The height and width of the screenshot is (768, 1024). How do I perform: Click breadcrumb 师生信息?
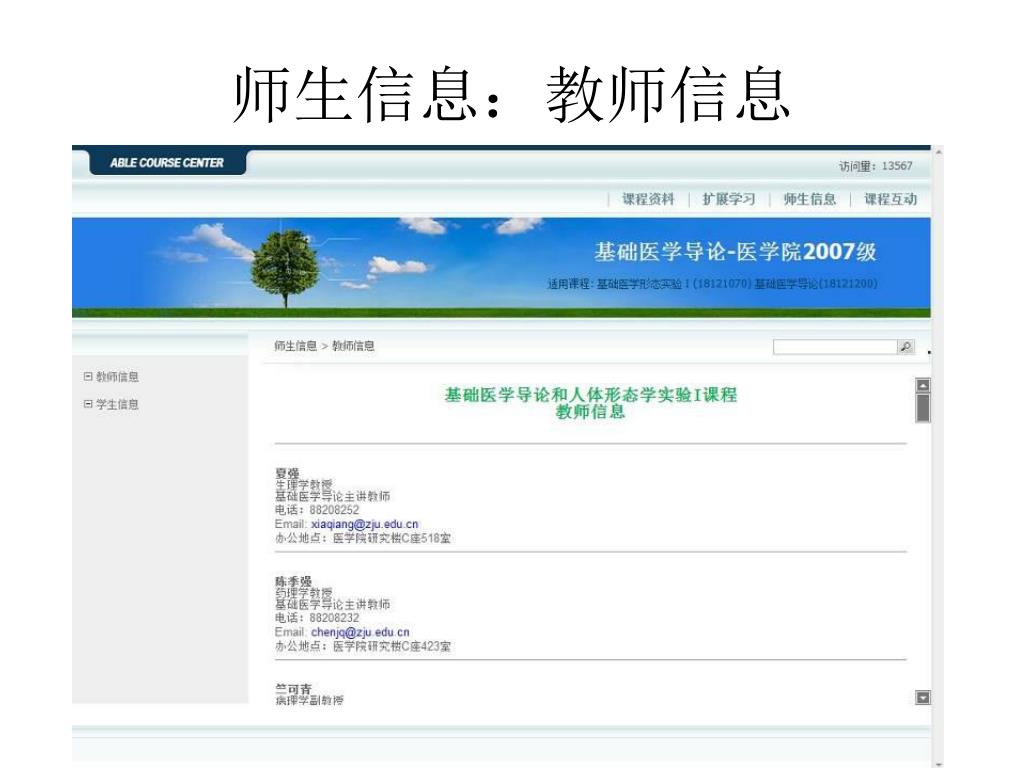coord(295,345)
